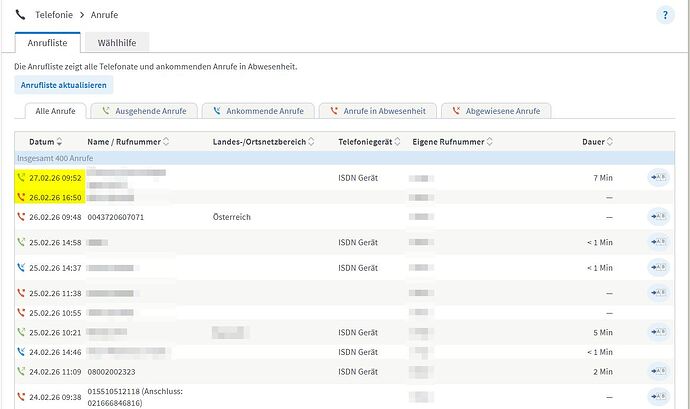
Task: Add 25.02.26 11:38 caller to phonebook
Action: pos(658,293)
